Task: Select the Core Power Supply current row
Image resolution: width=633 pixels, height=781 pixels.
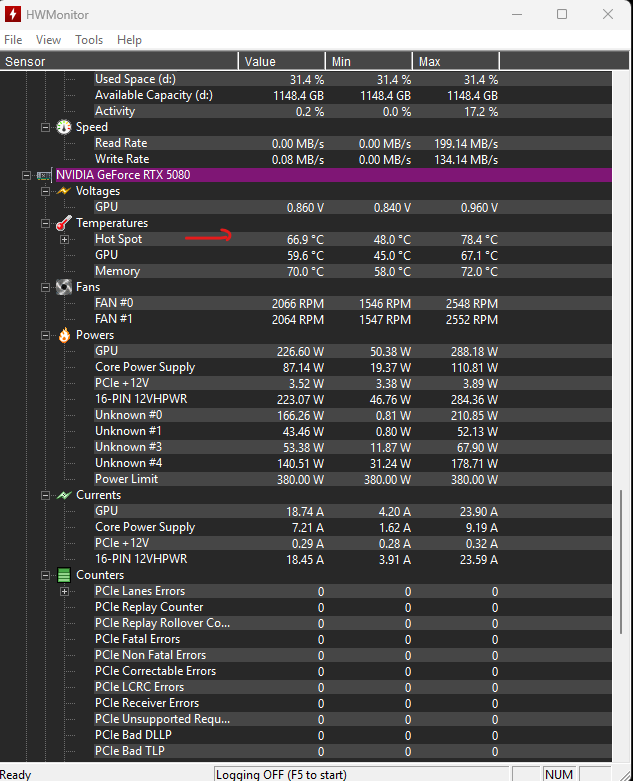Action: [x=353, y=527]
